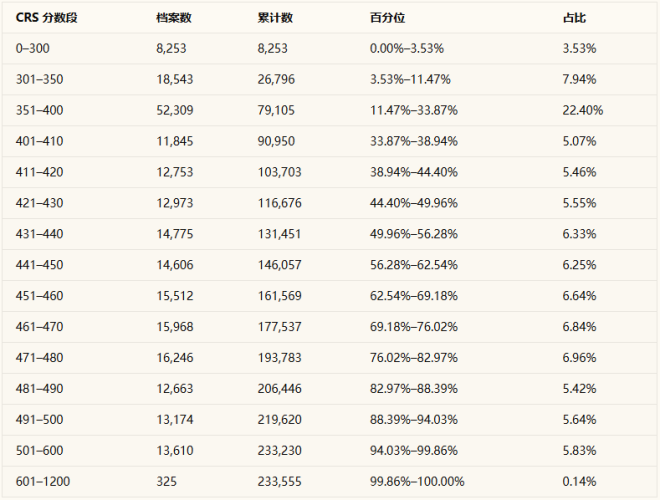The width and height of the screenshot is (660, 500).
Task: Select the 301–350 score range cell
Action: 39,79
